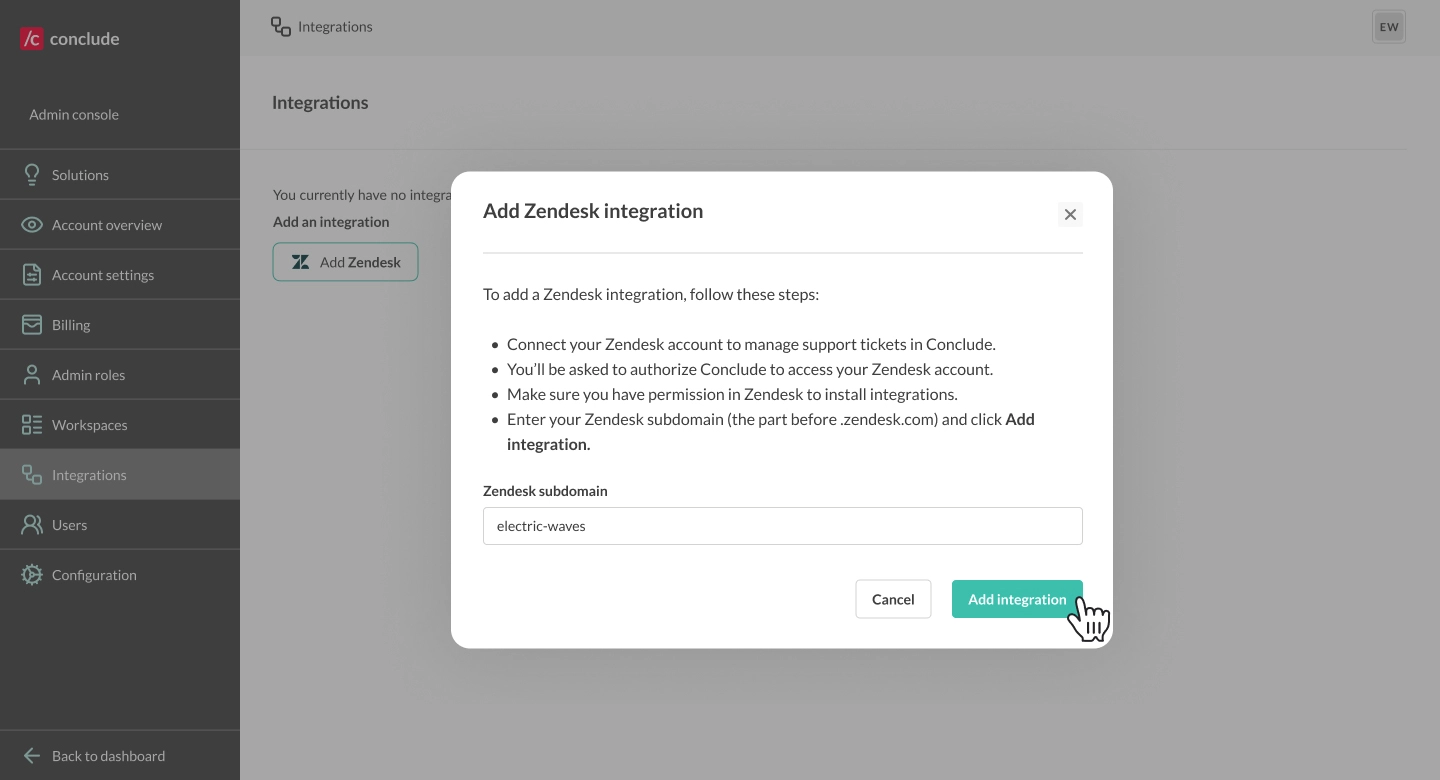
Task: Open the Workspaces menu item
Action: pos(89,425)
